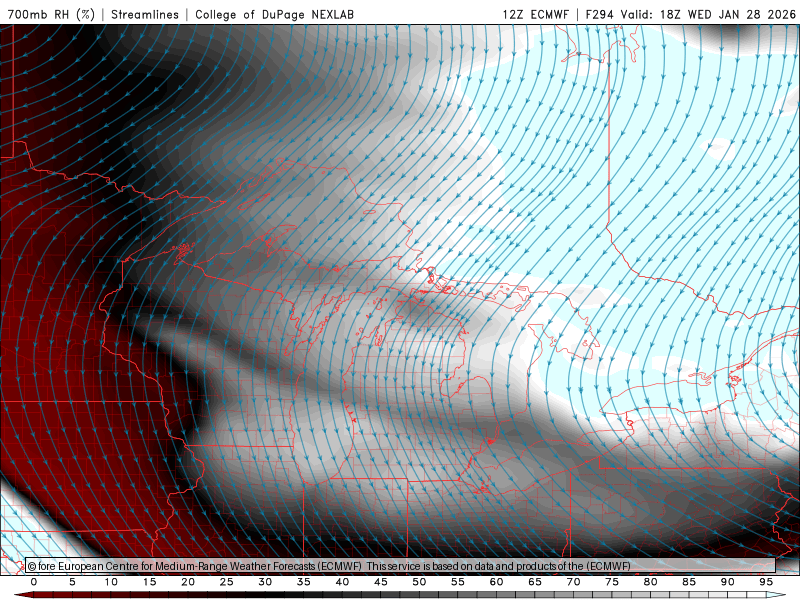
Task: Click the 60 value on the colorbar
Action: [x=496, y=582]
